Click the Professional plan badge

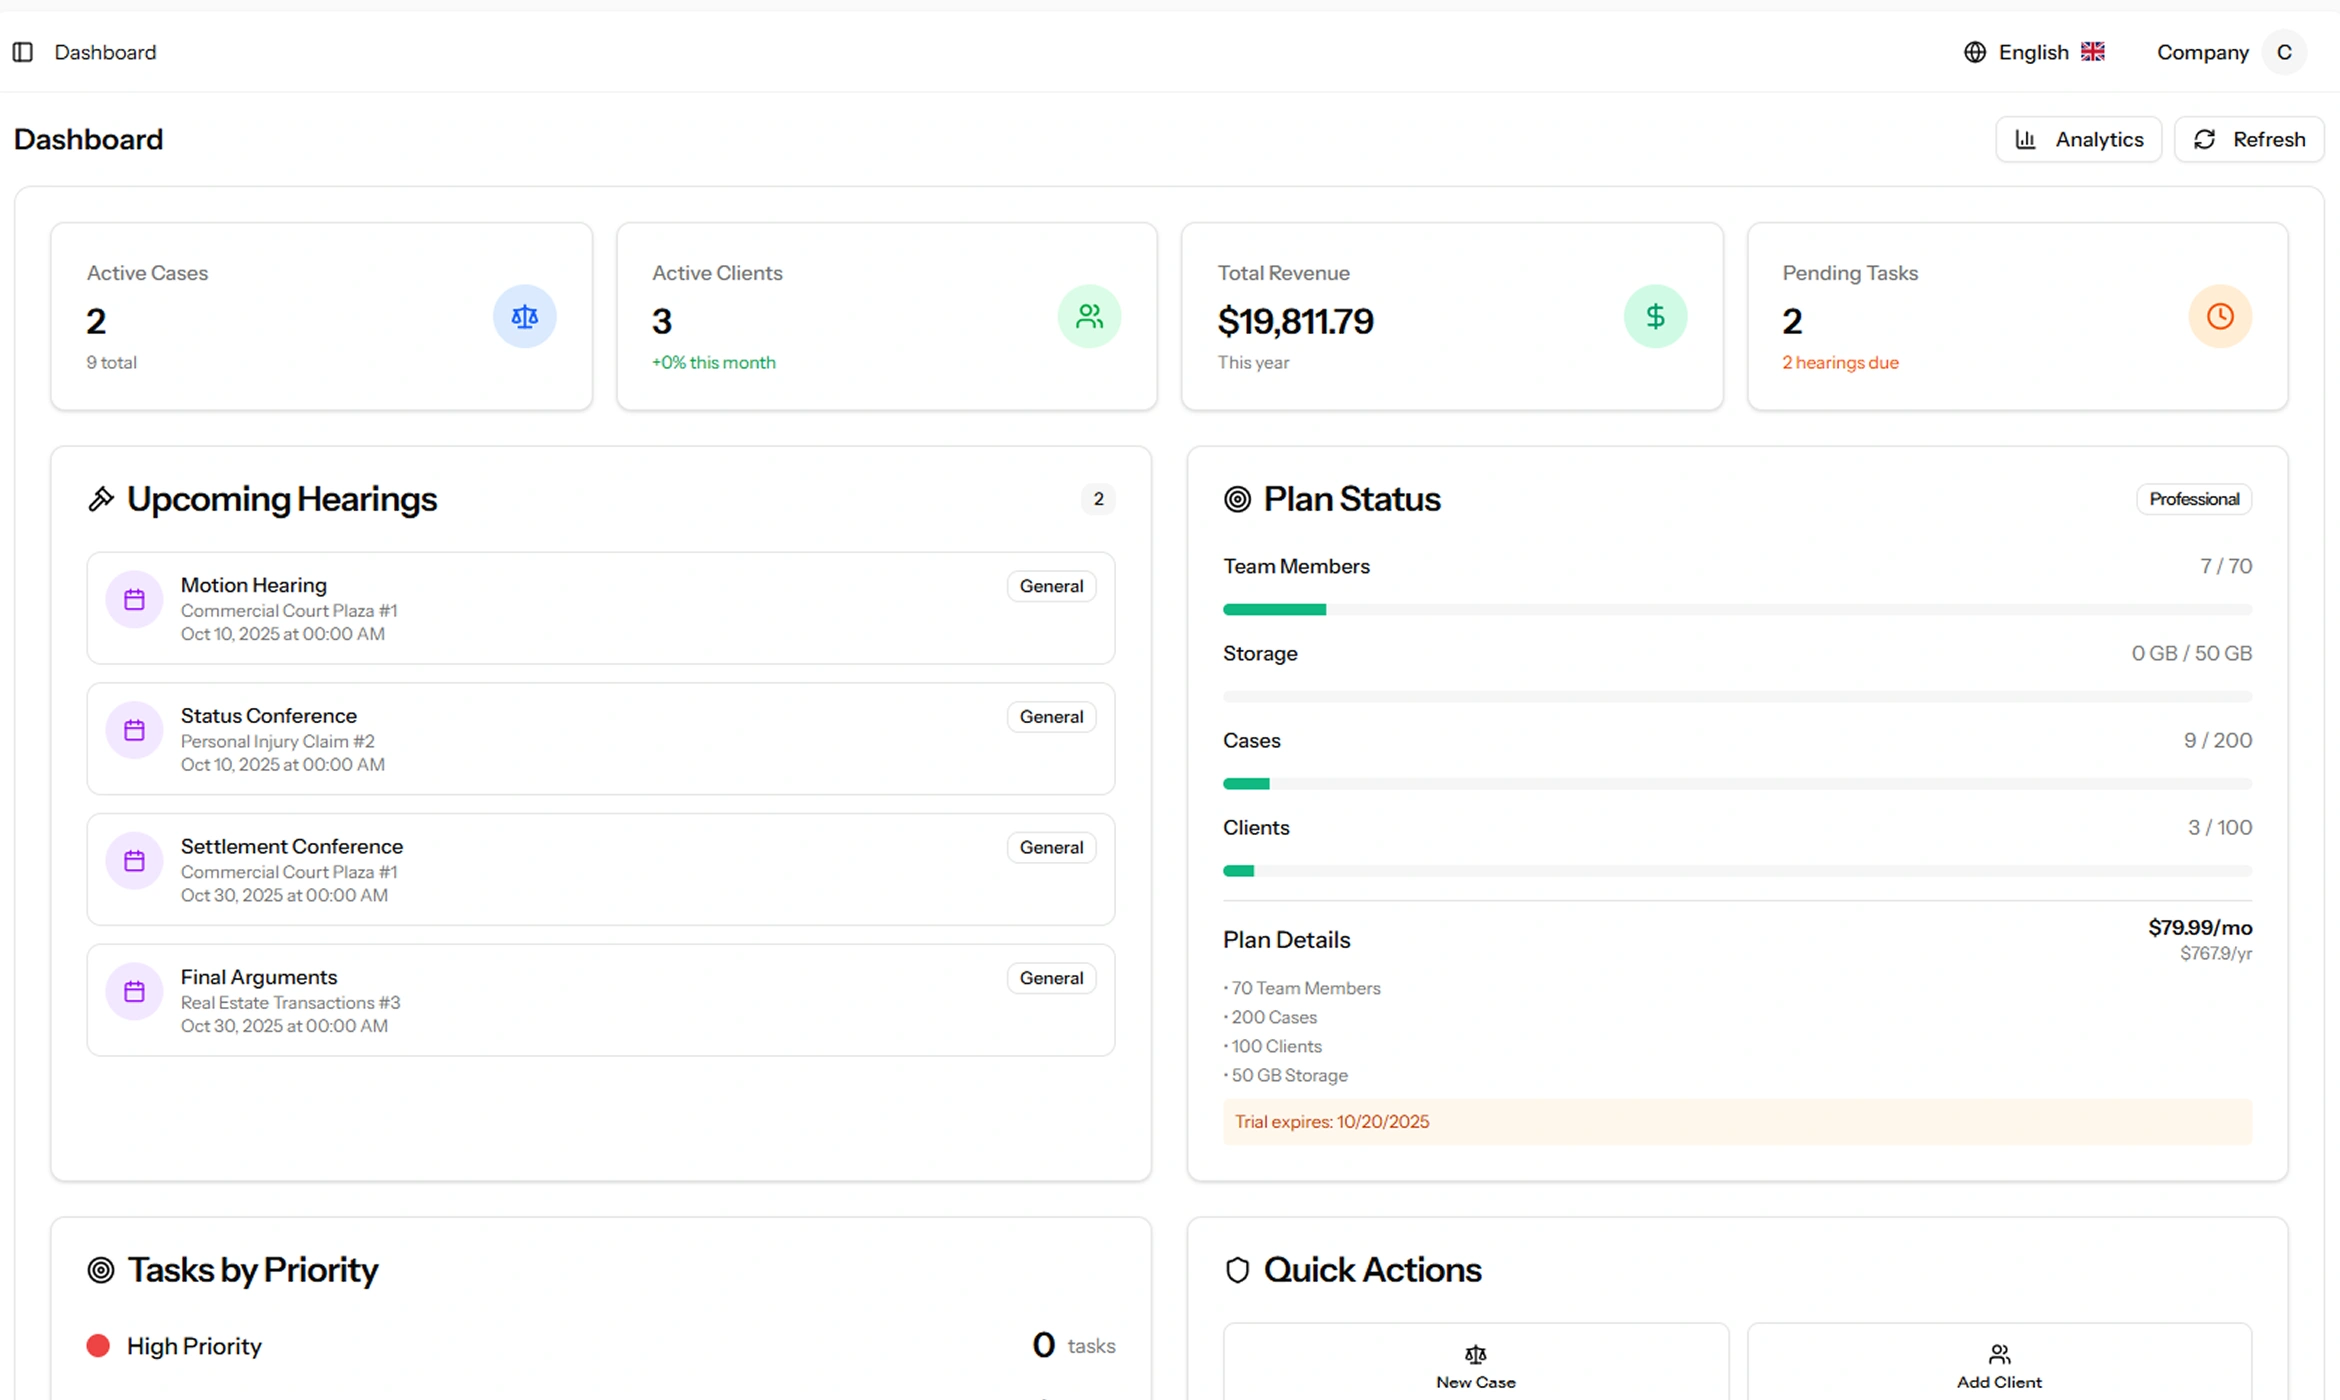2193,499
